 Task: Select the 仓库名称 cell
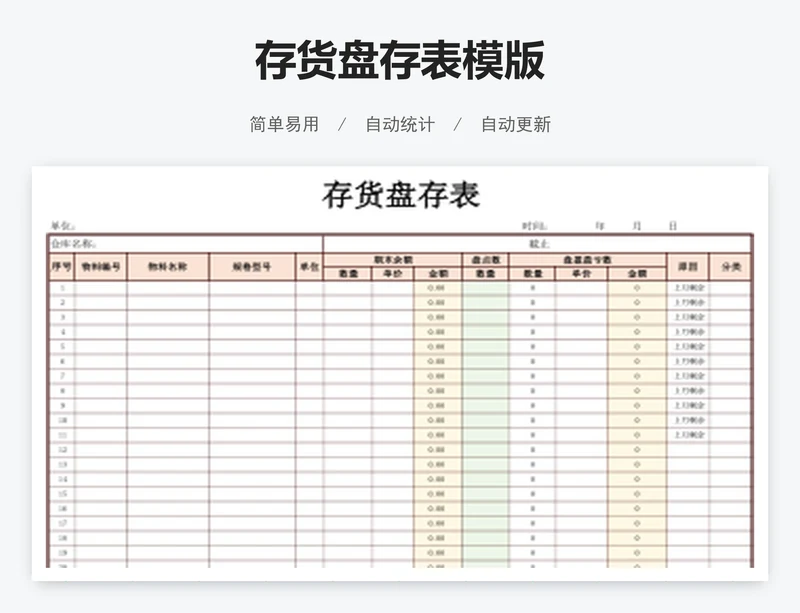[186, 244]
